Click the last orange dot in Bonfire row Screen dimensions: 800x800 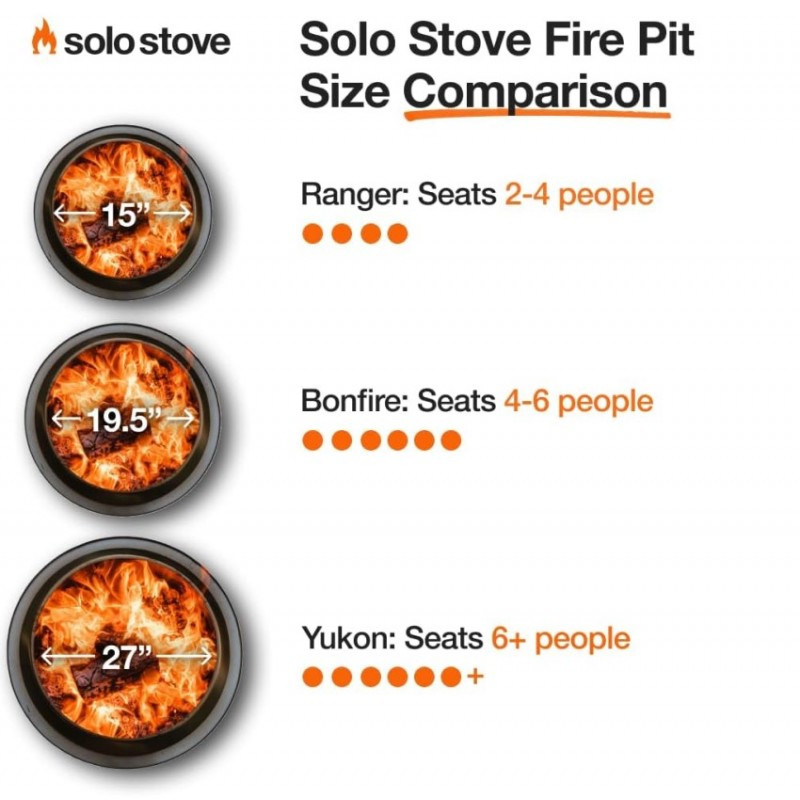(451, 440)
